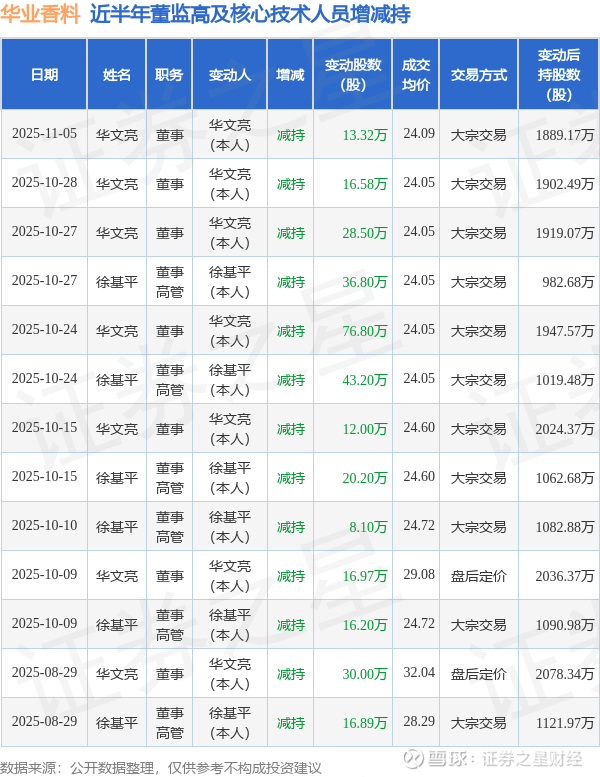Click 盘后定价 in the 2025-08-29 row
The height and width of the screenshot is (777, 600).
pyautogui.click(x=479, y=674)
